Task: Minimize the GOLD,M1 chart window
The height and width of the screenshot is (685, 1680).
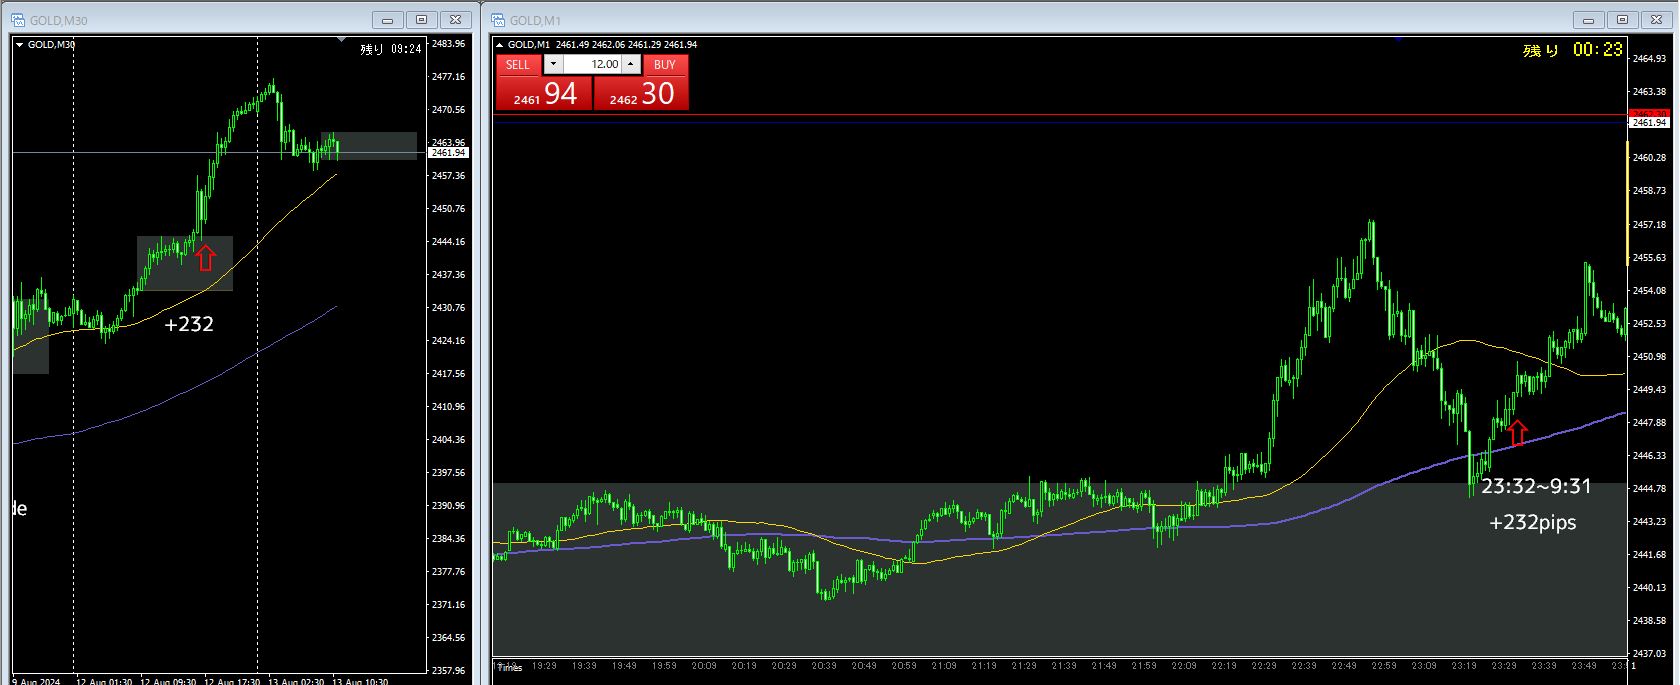Action: click(1588, 20)
